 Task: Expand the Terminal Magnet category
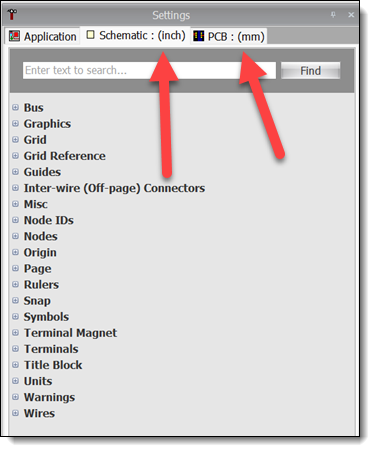pyautogui.click(x=15, y=332)
